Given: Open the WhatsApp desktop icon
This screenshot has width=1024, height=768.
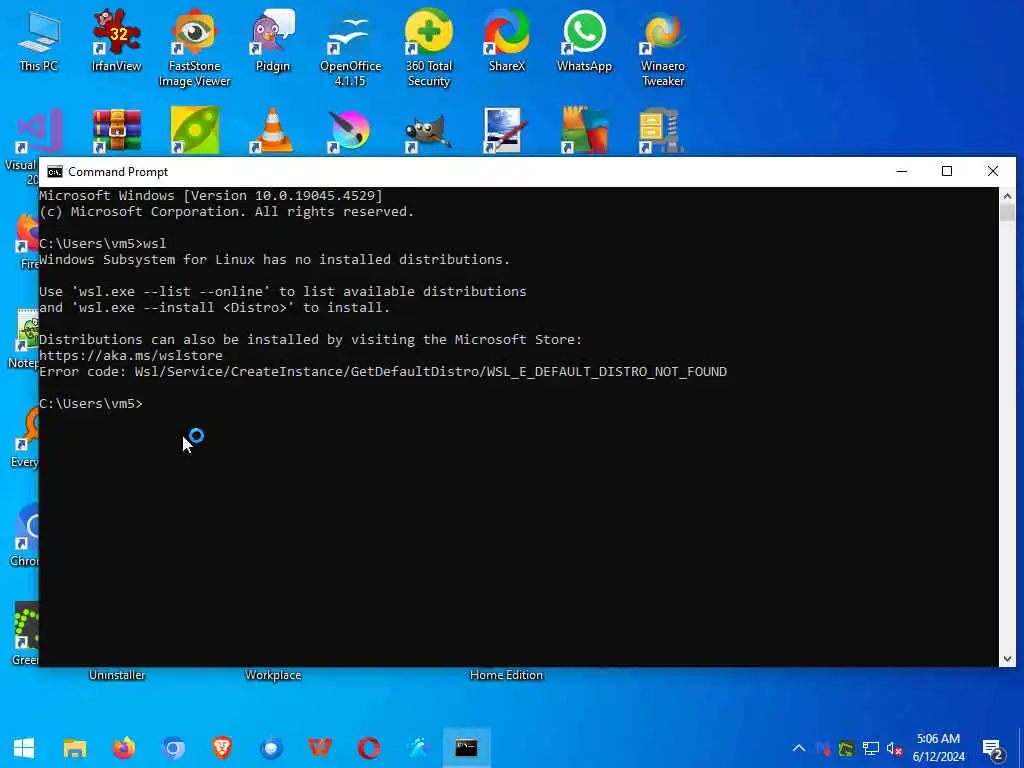Looking at the screenshot, I should pos(584,42).
